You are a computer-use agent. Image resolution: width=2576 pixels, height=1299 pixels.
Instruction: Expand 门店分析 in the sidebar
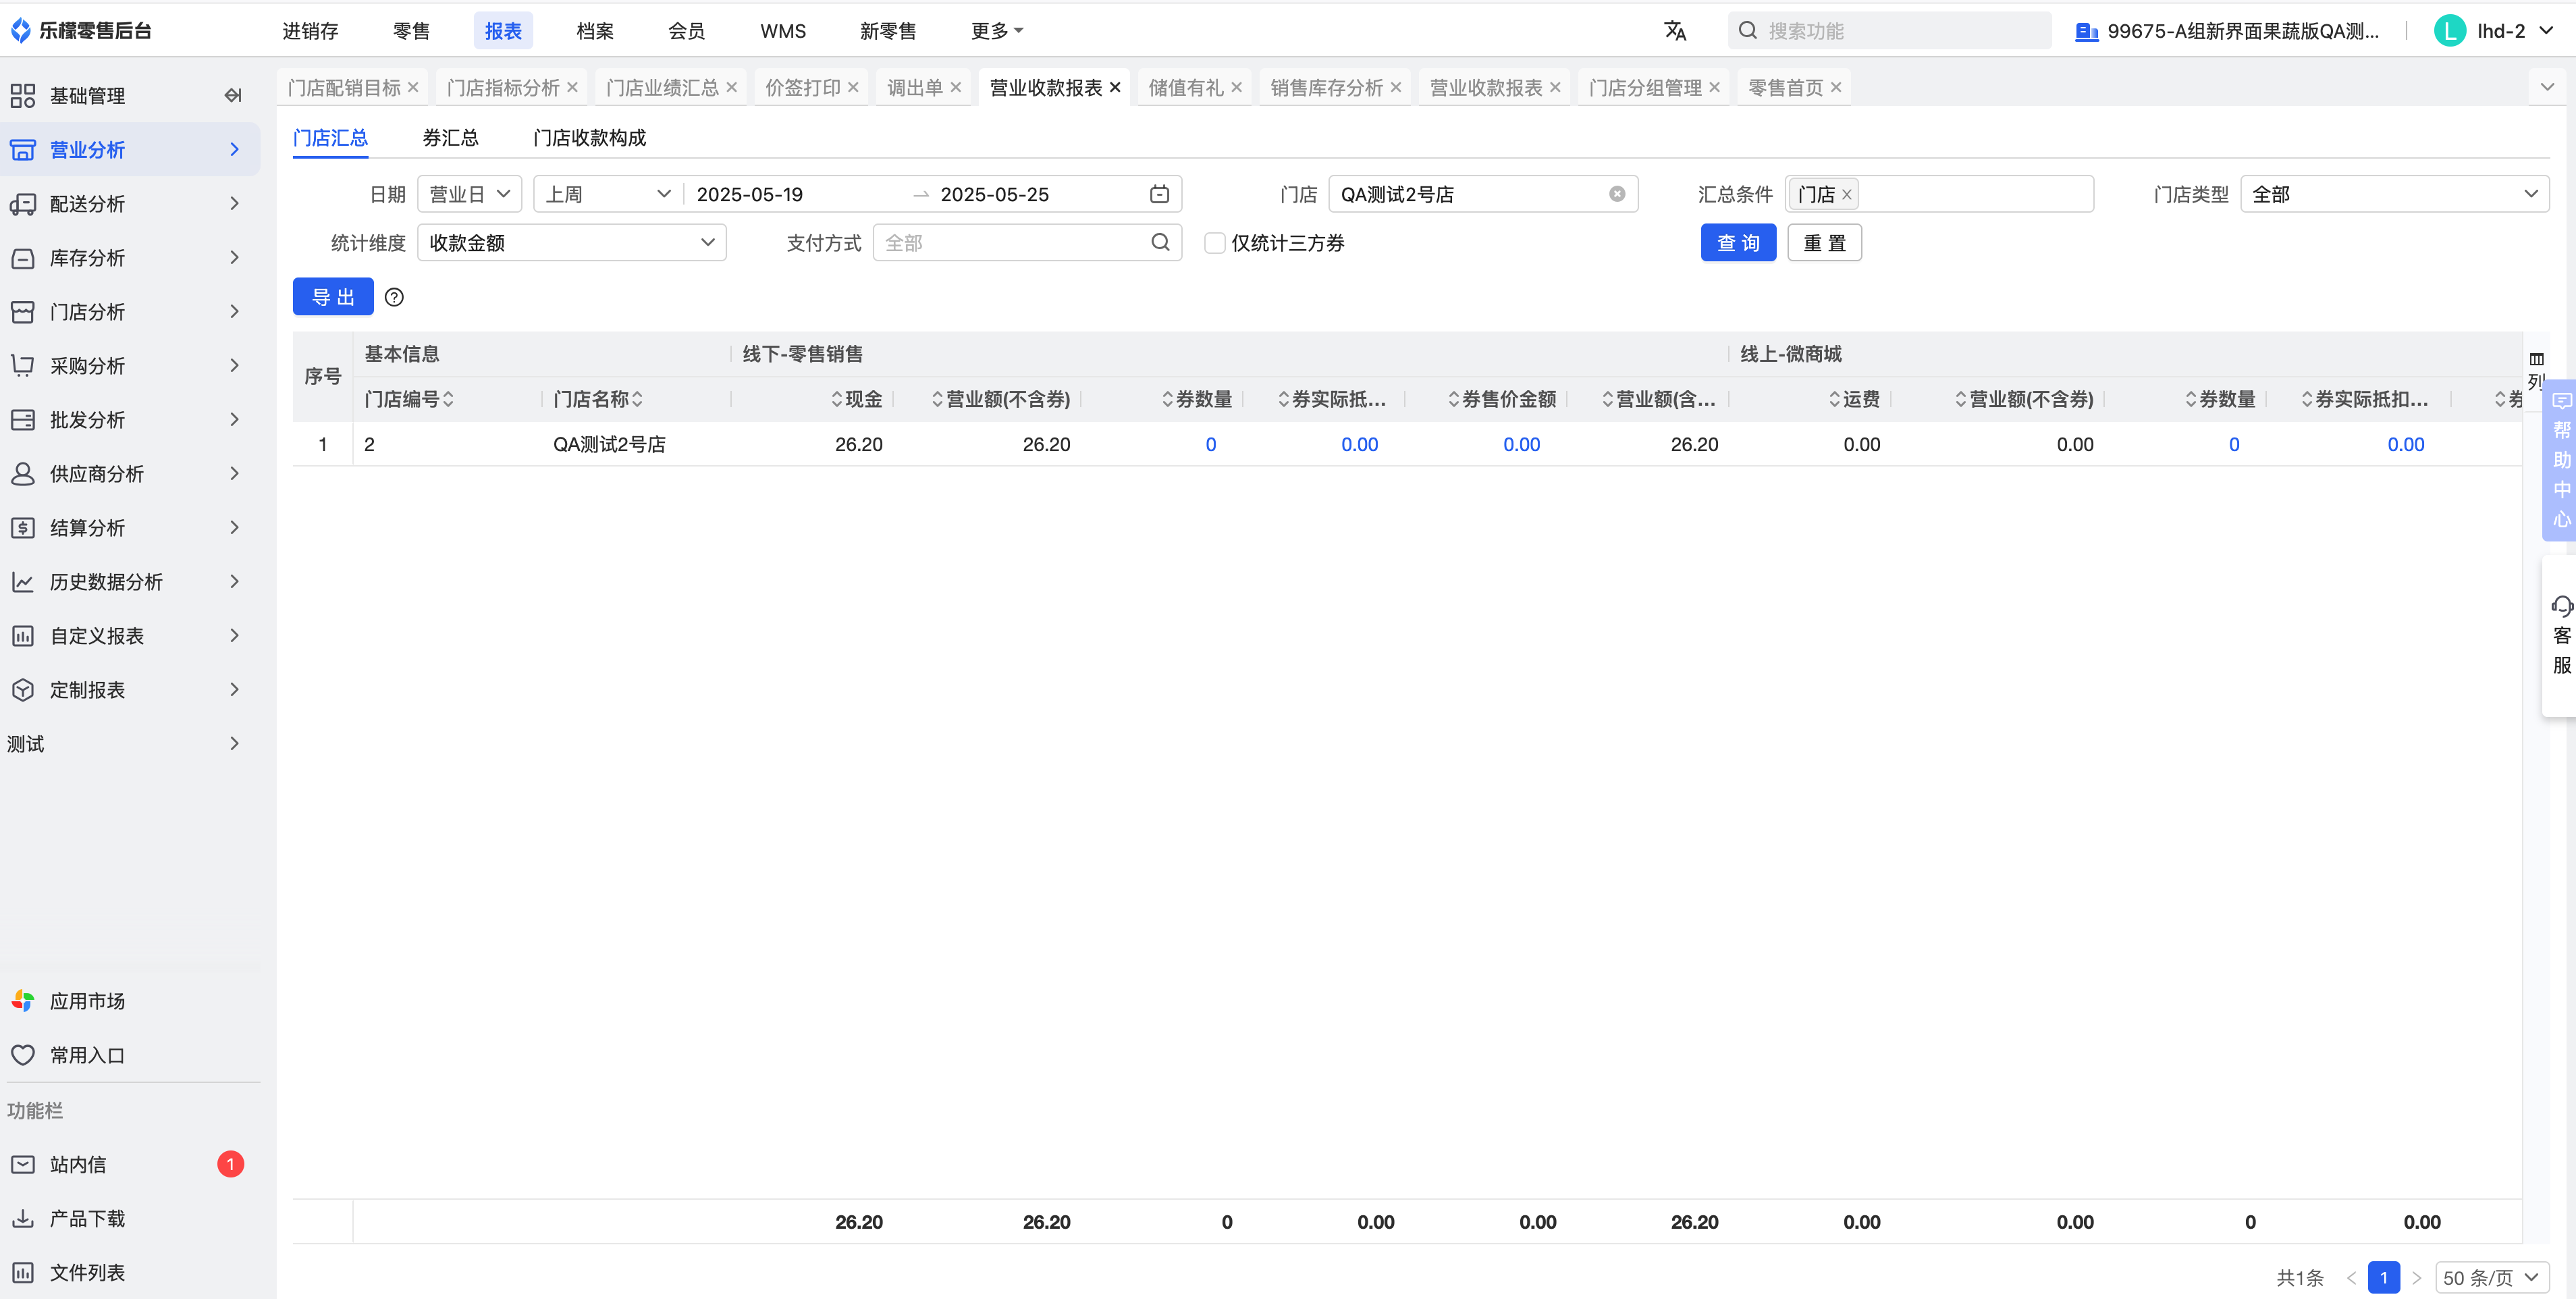click(x=130, y=312)
